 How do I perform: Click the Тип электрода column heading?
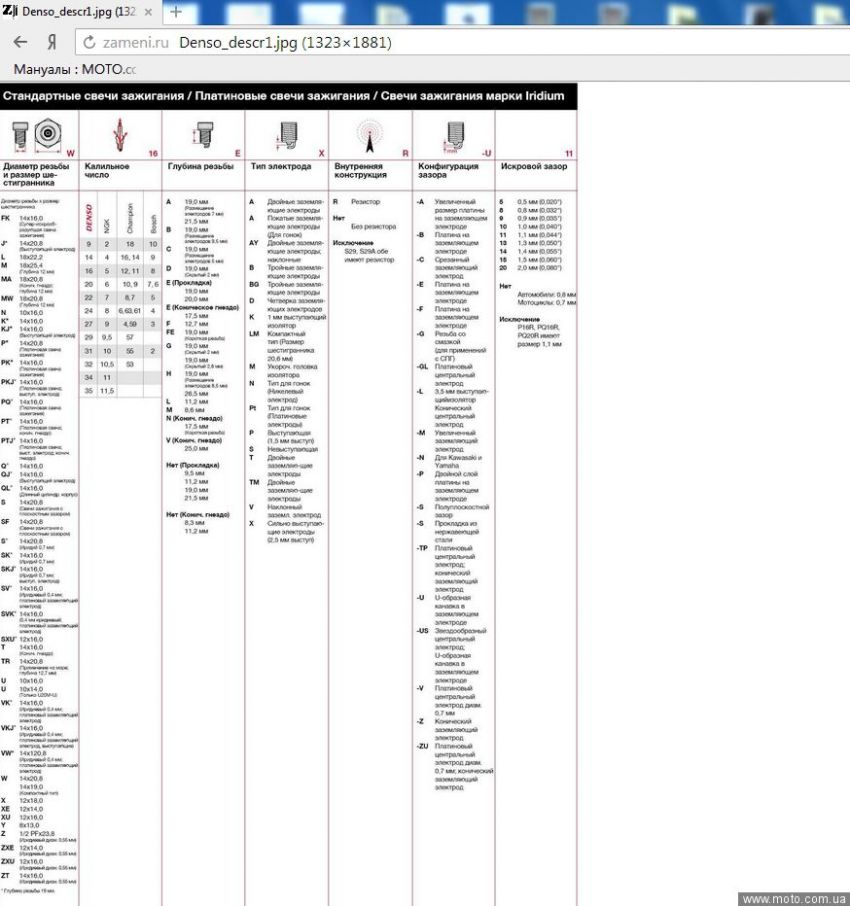click(x=281, y=166)
